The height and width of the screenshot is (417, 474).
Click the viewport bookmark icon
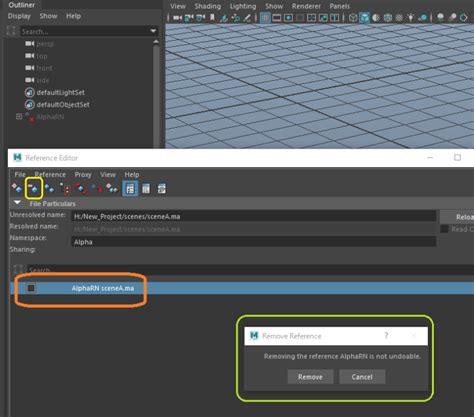(x=212, y=17)
